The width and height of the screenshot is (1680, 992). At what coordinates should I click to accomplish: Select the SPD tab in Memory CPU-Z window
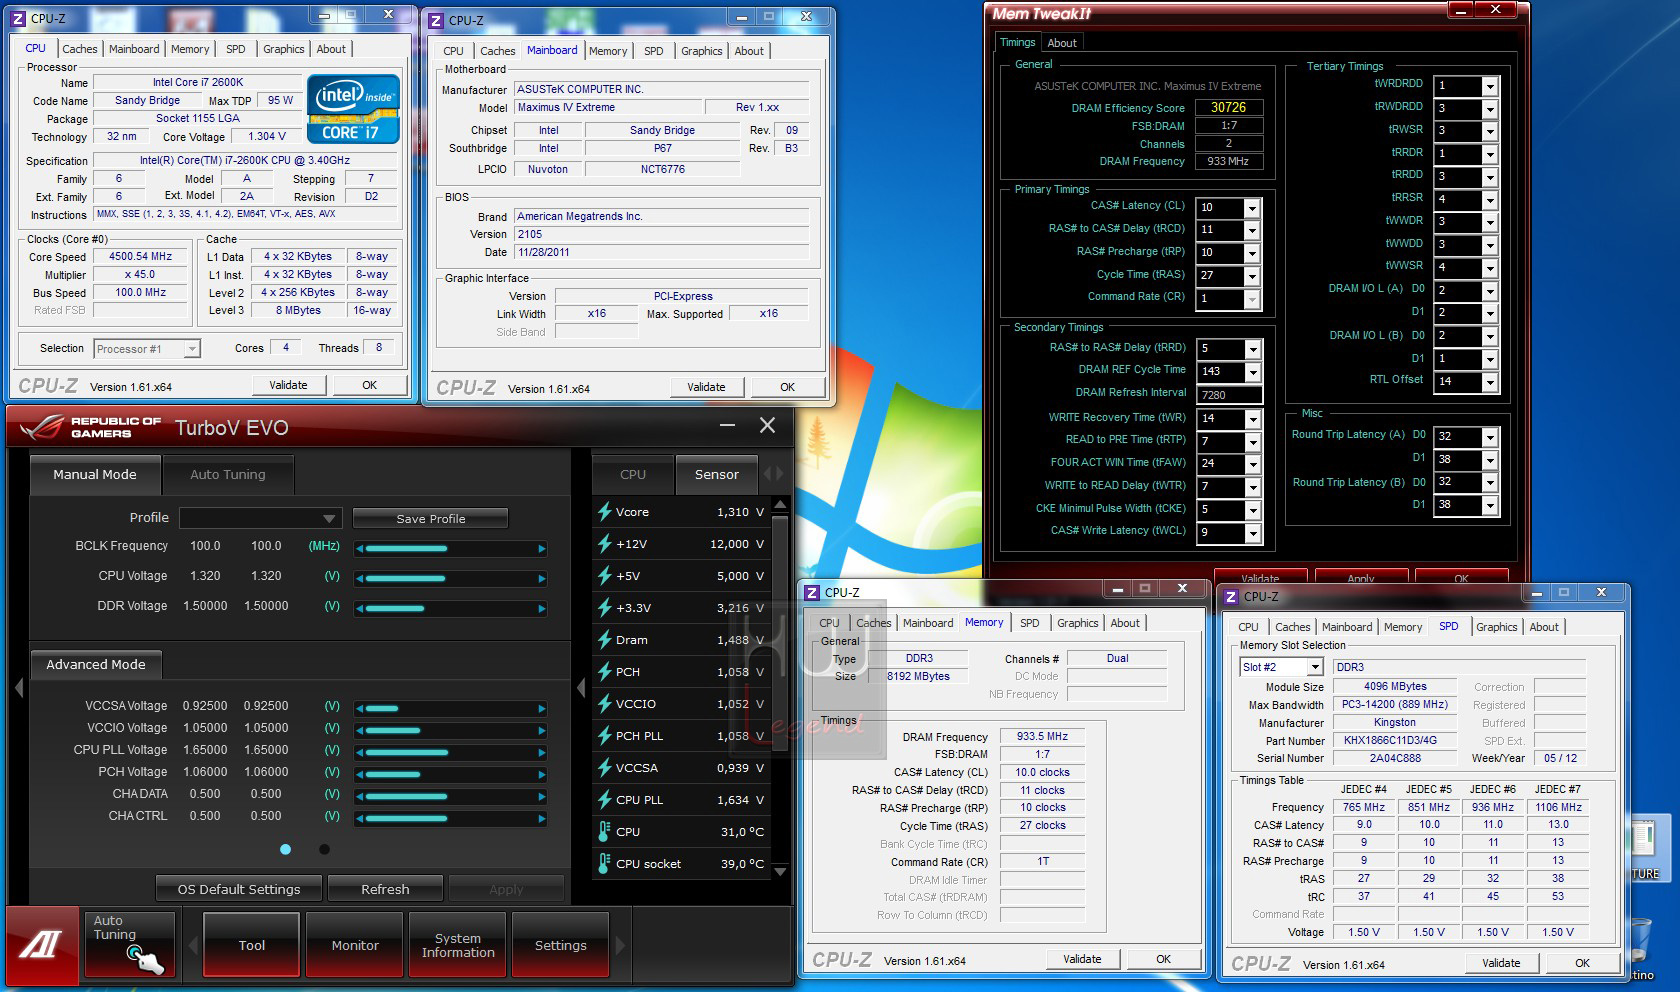(1029, 623)
